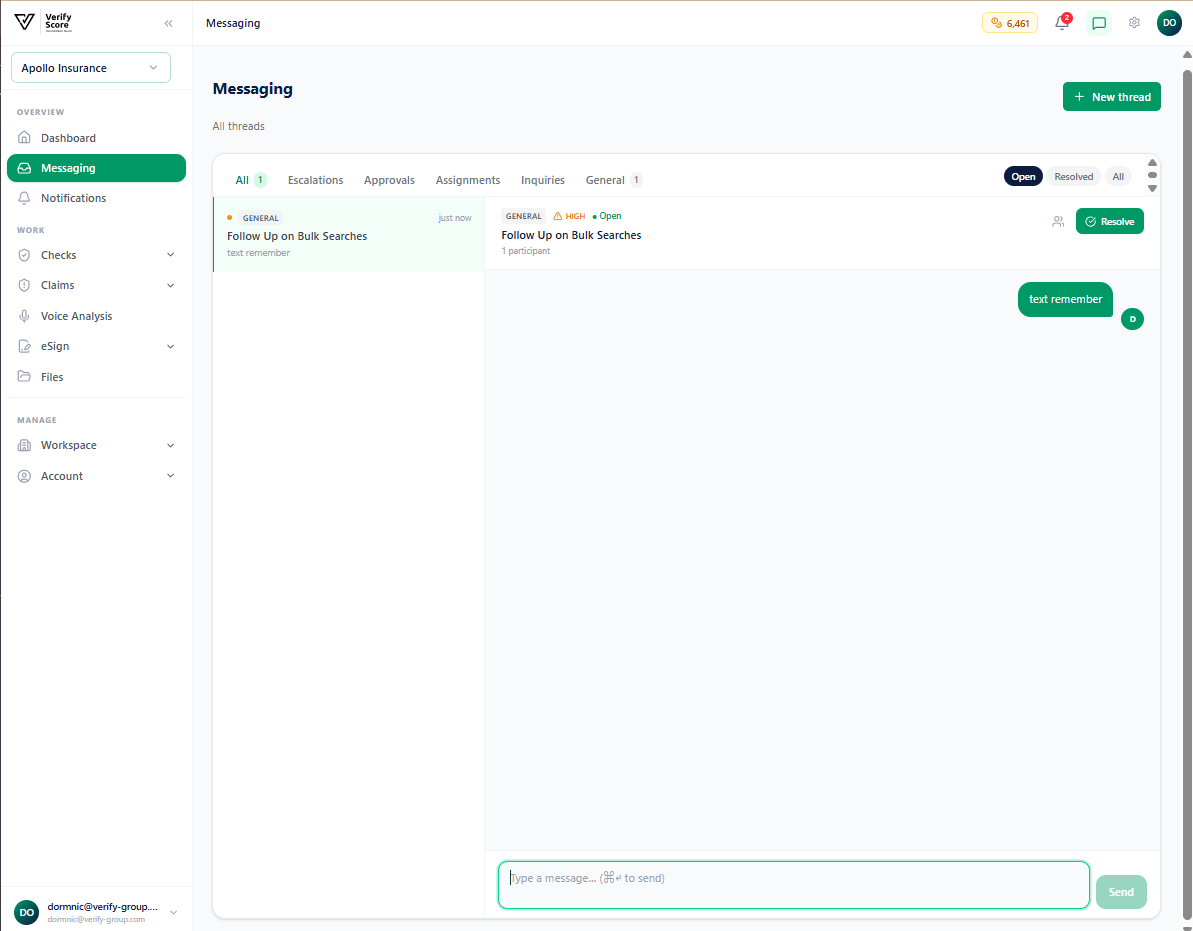Click the text remember message bubble
1193x931 pixels.
point(1065,300)
